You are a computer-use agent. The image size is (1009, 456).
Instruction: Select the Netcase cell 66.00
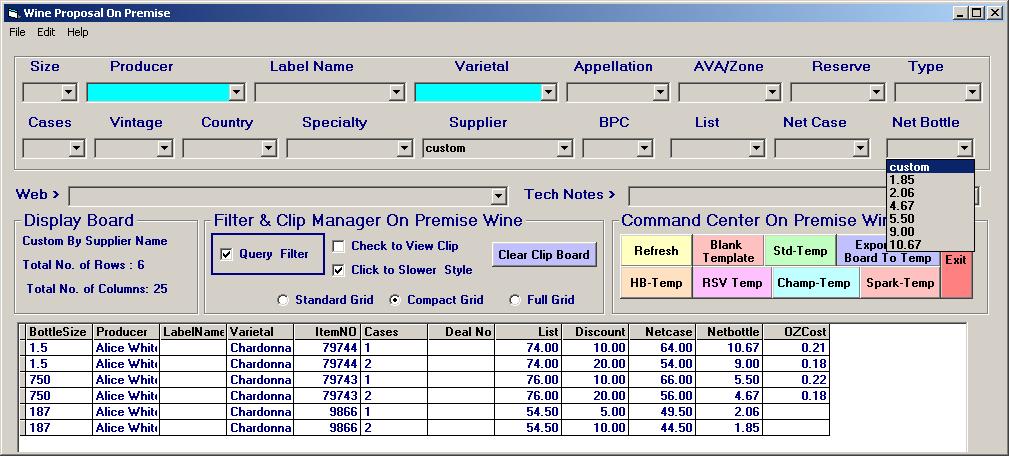click(662, 380)
